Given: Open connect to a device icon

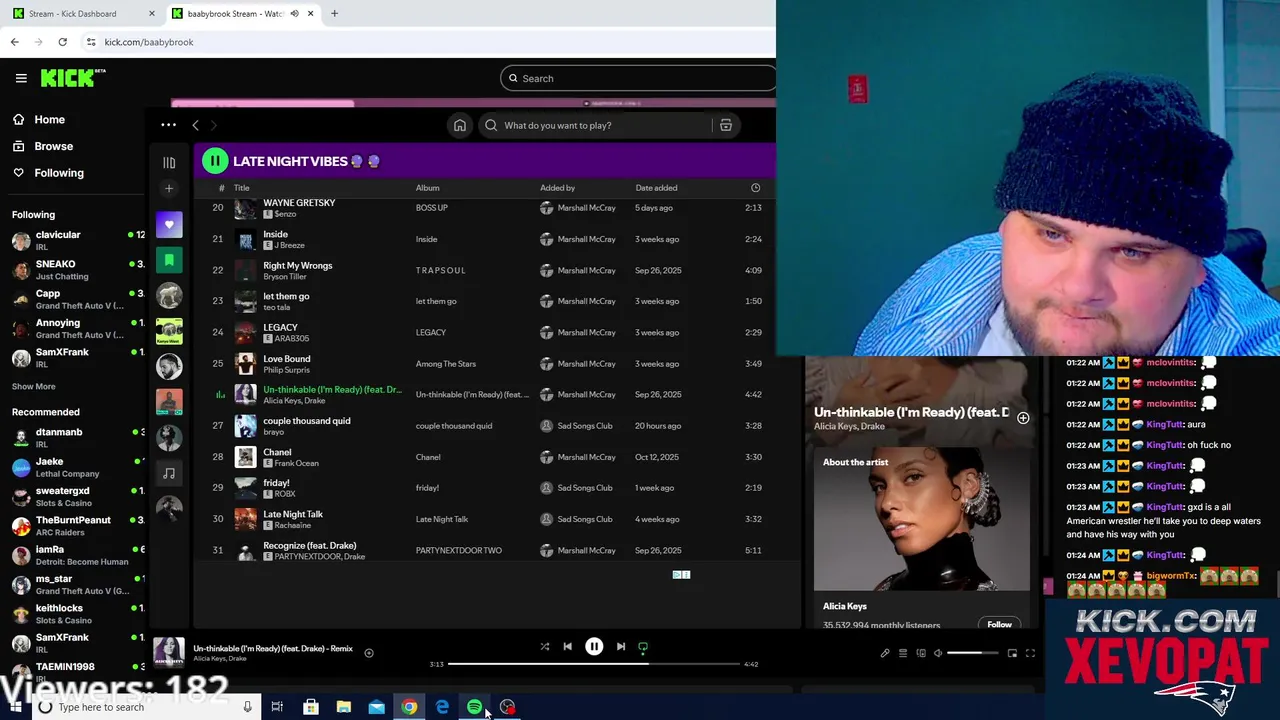Looking at the screenshot, I should click(921, 653).
